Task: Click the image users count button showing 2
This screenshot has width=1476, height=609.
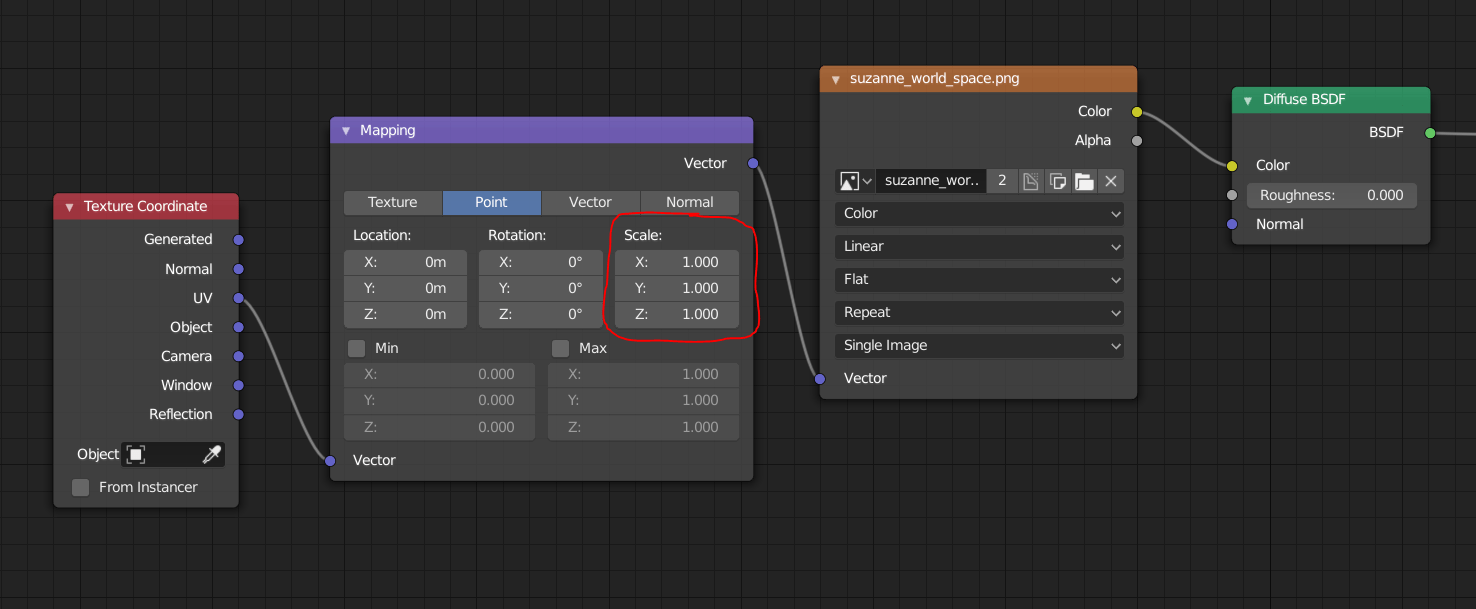Action: pyautogui.click(x=1002, y=181)
